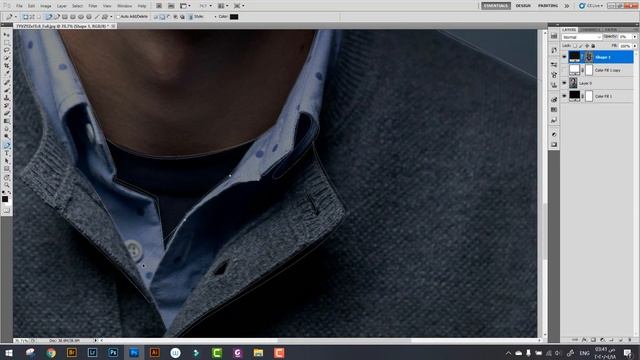
Task: Select the Type tool
Action: (7, 152)
